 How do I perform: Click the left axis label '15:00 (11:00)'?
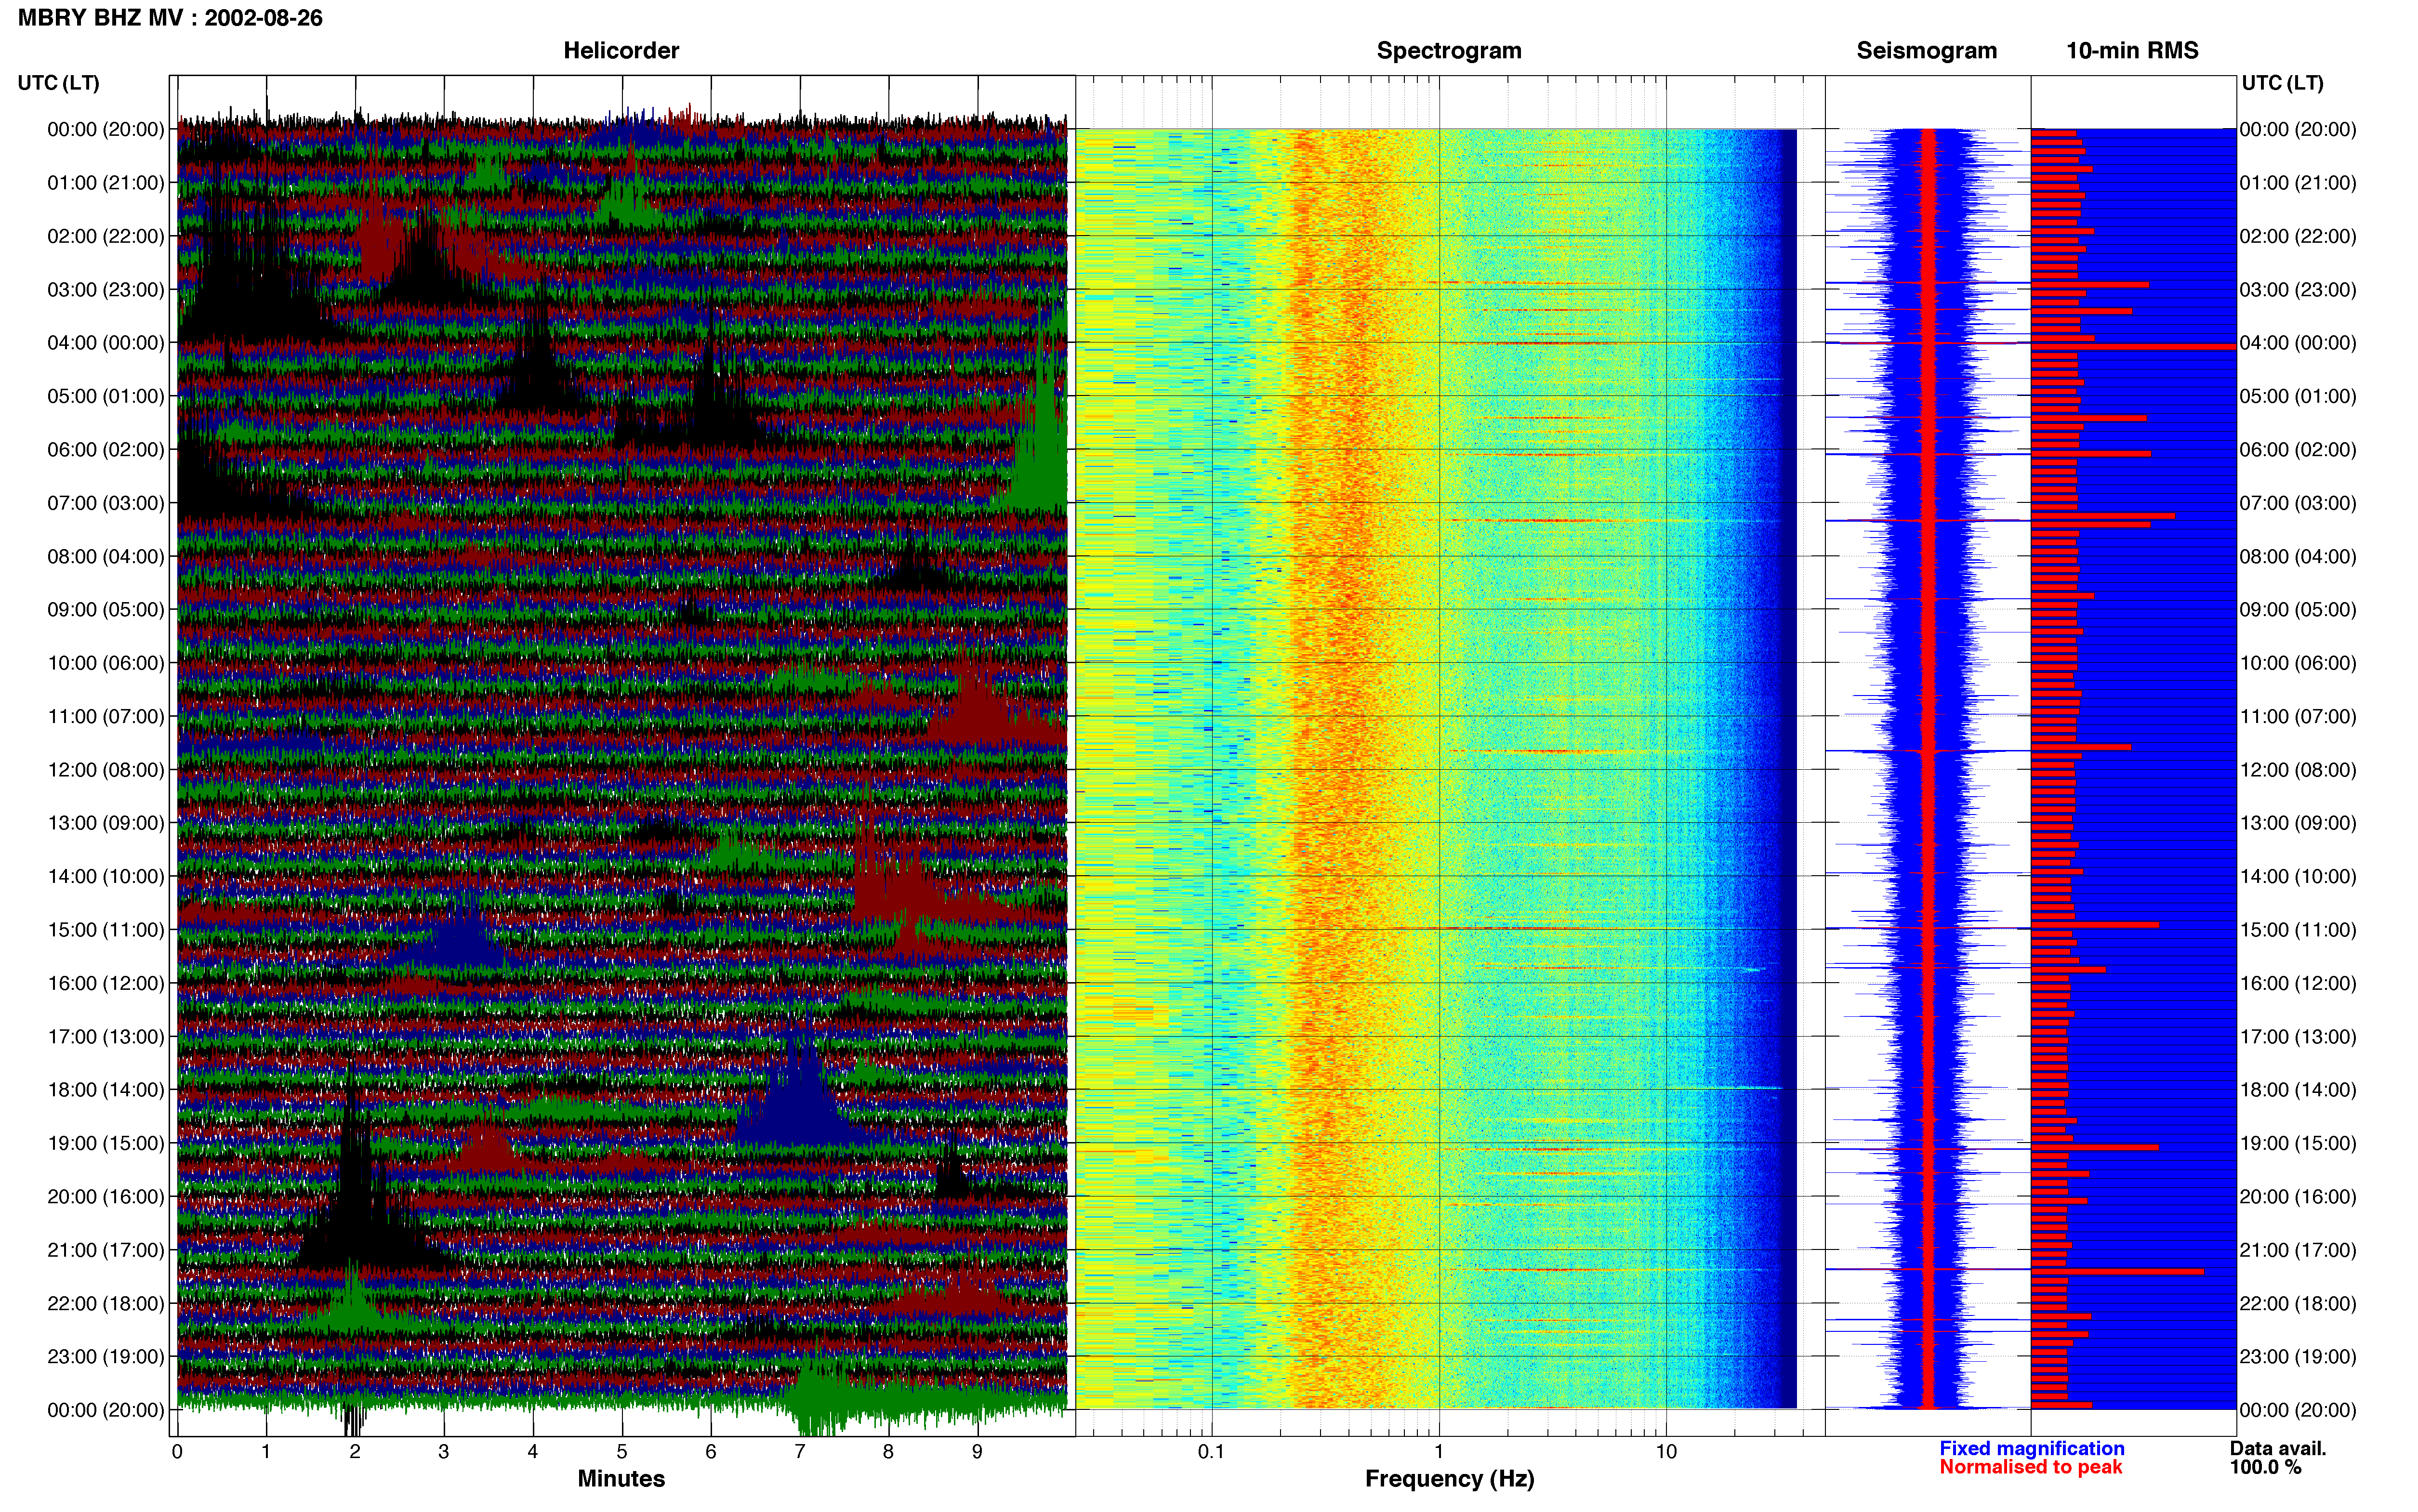(106, 930)
